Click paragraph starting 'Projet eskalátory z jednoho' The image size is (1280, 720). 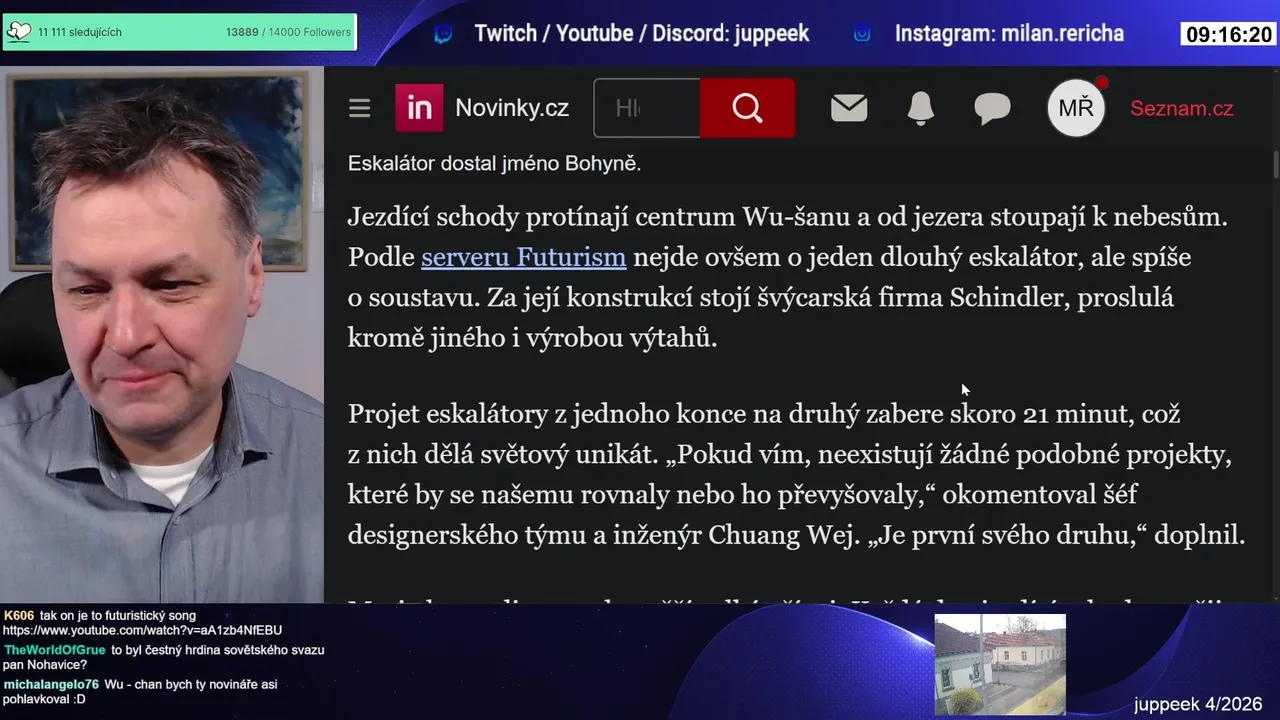(796, 475)
